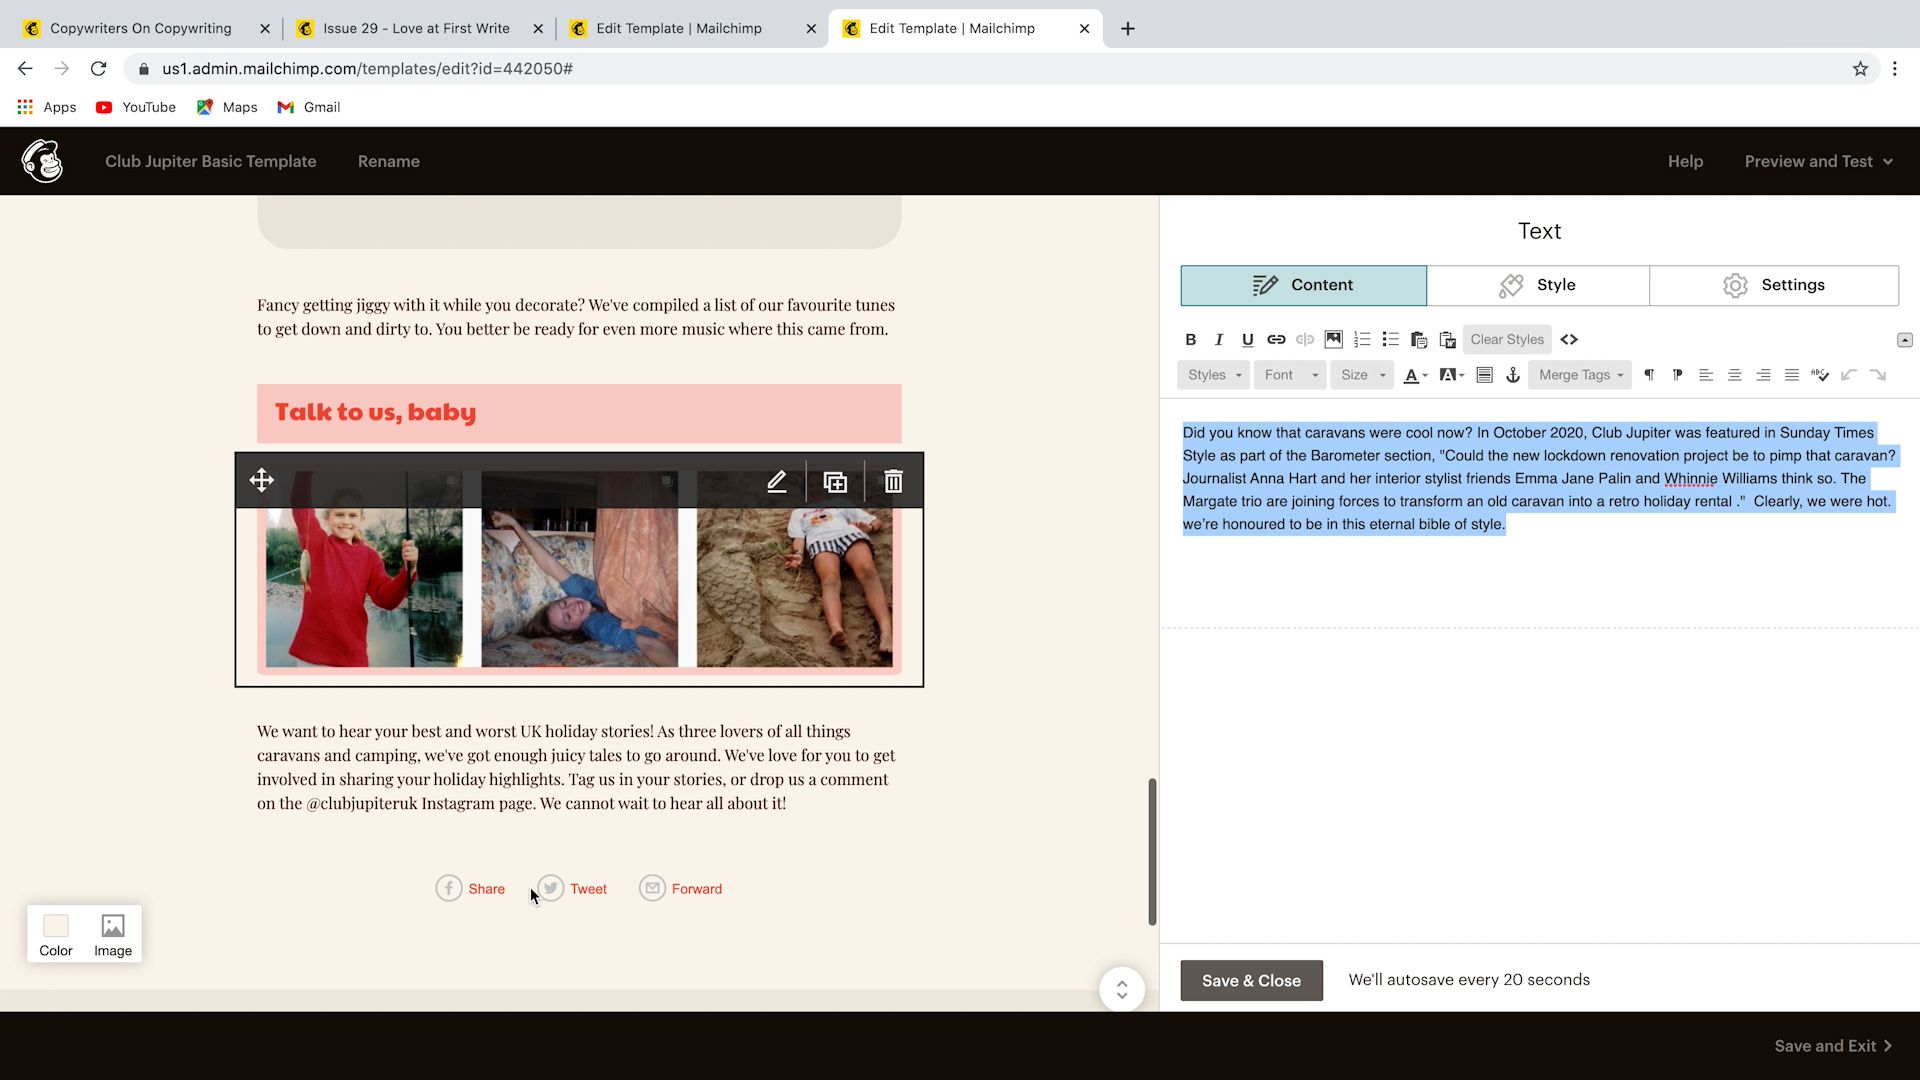Apply numbered list formatting
Screen dimensions: 1920x1080
(x=1362, y=340)
